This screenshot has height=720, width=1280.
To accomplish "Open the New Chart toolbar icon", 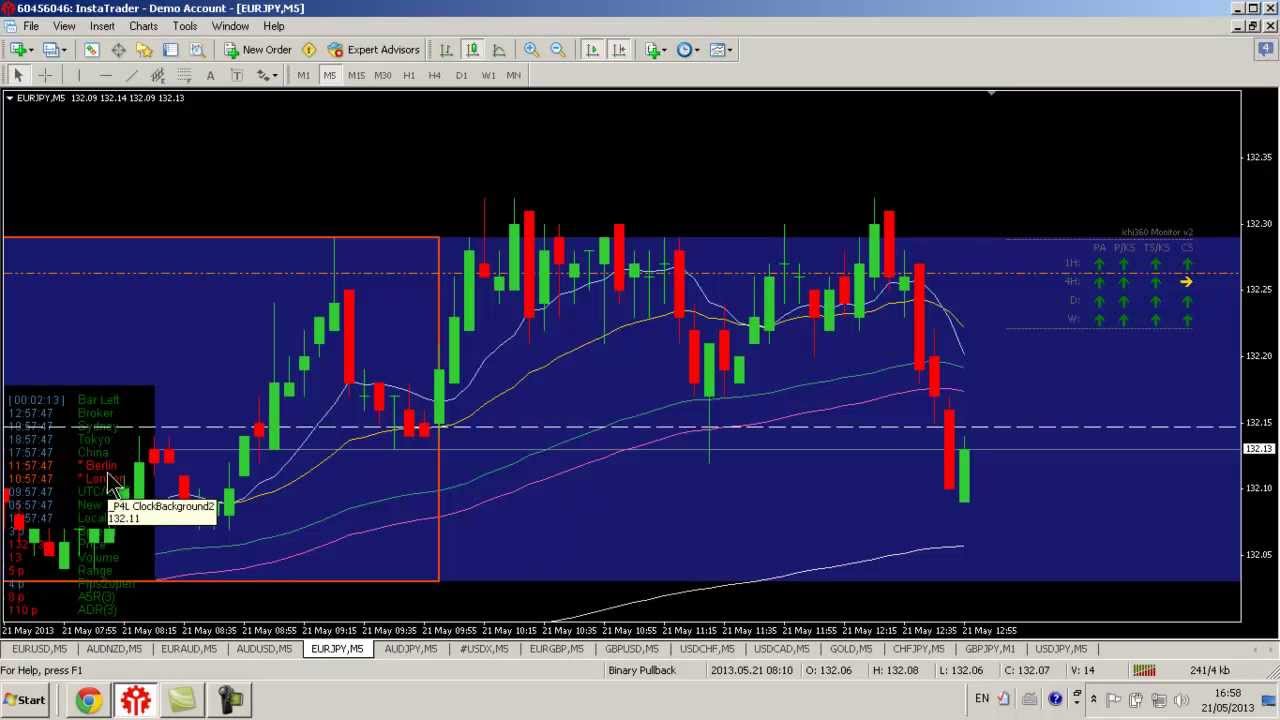I will (18, 49).
